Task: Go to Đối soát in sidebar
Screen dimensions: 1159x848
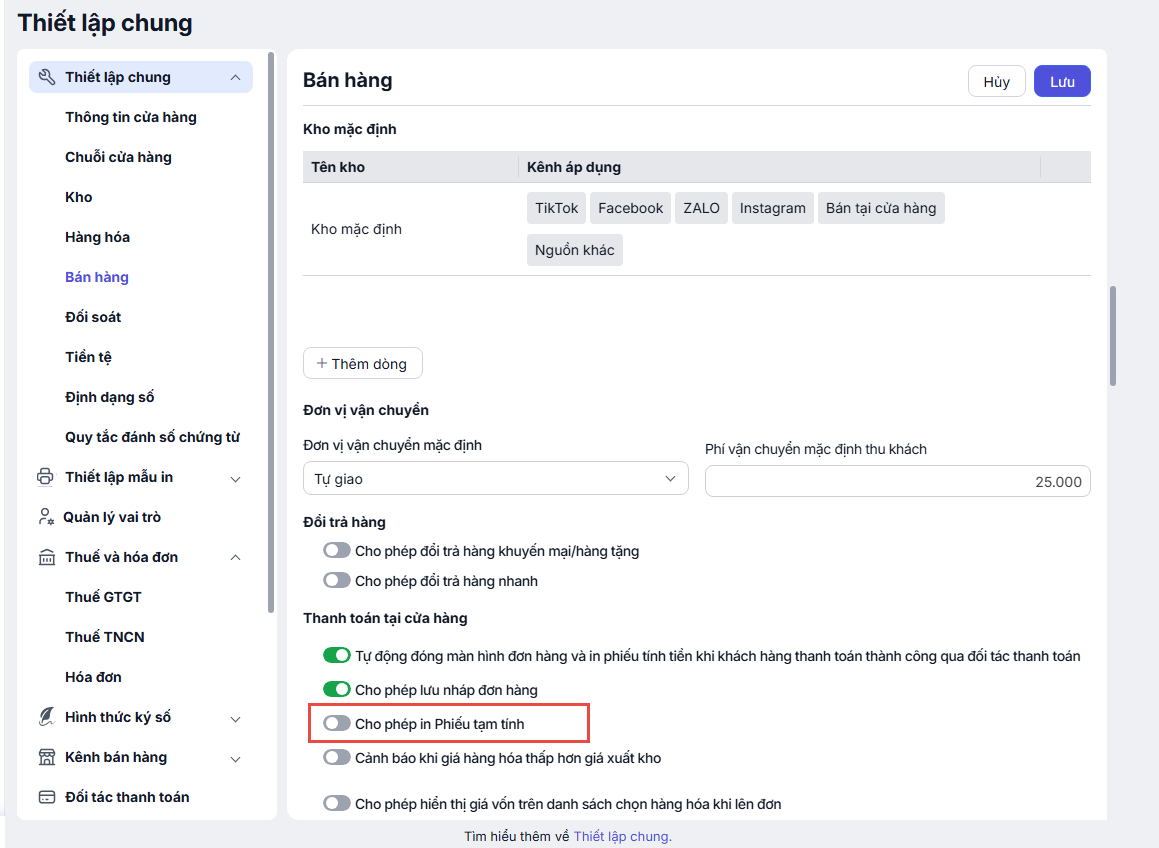Action: tap(93, 317)
